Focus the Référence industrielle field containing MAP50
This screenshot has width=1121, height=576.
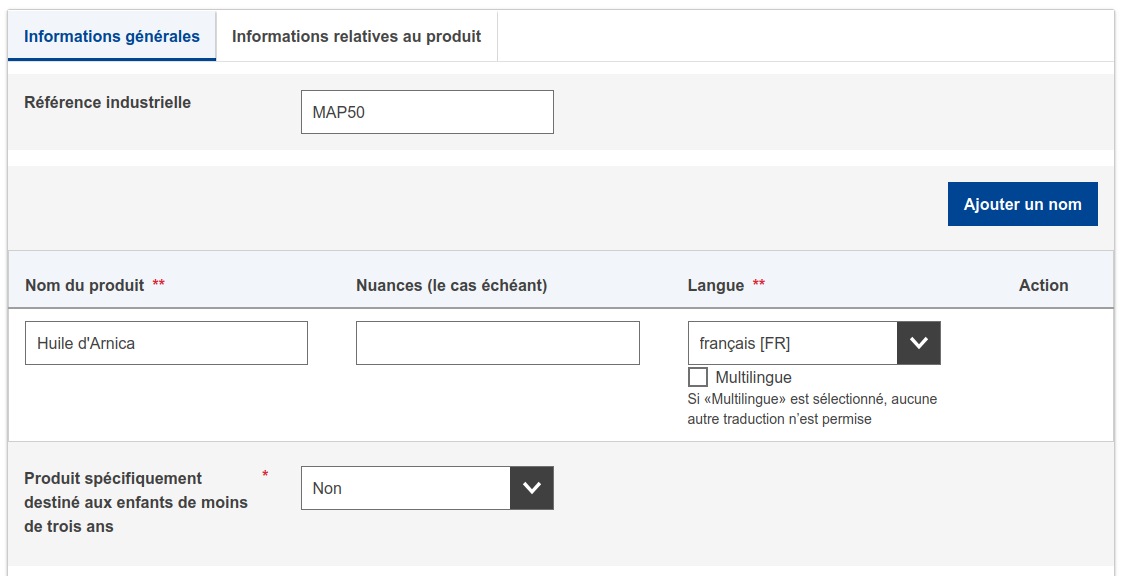click(427, 112)
